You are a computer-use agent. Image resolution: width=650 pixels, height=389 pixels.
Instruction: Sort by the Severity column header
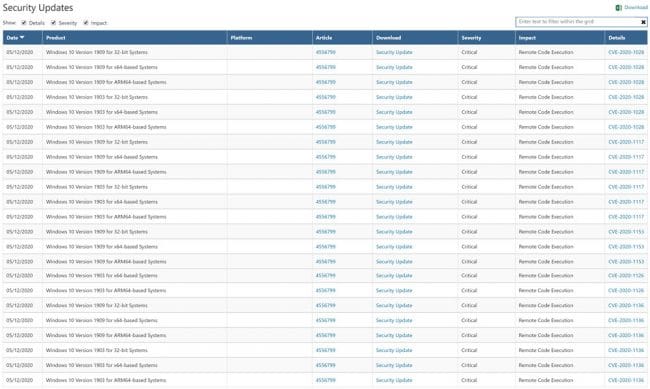[x=471, y=38]
